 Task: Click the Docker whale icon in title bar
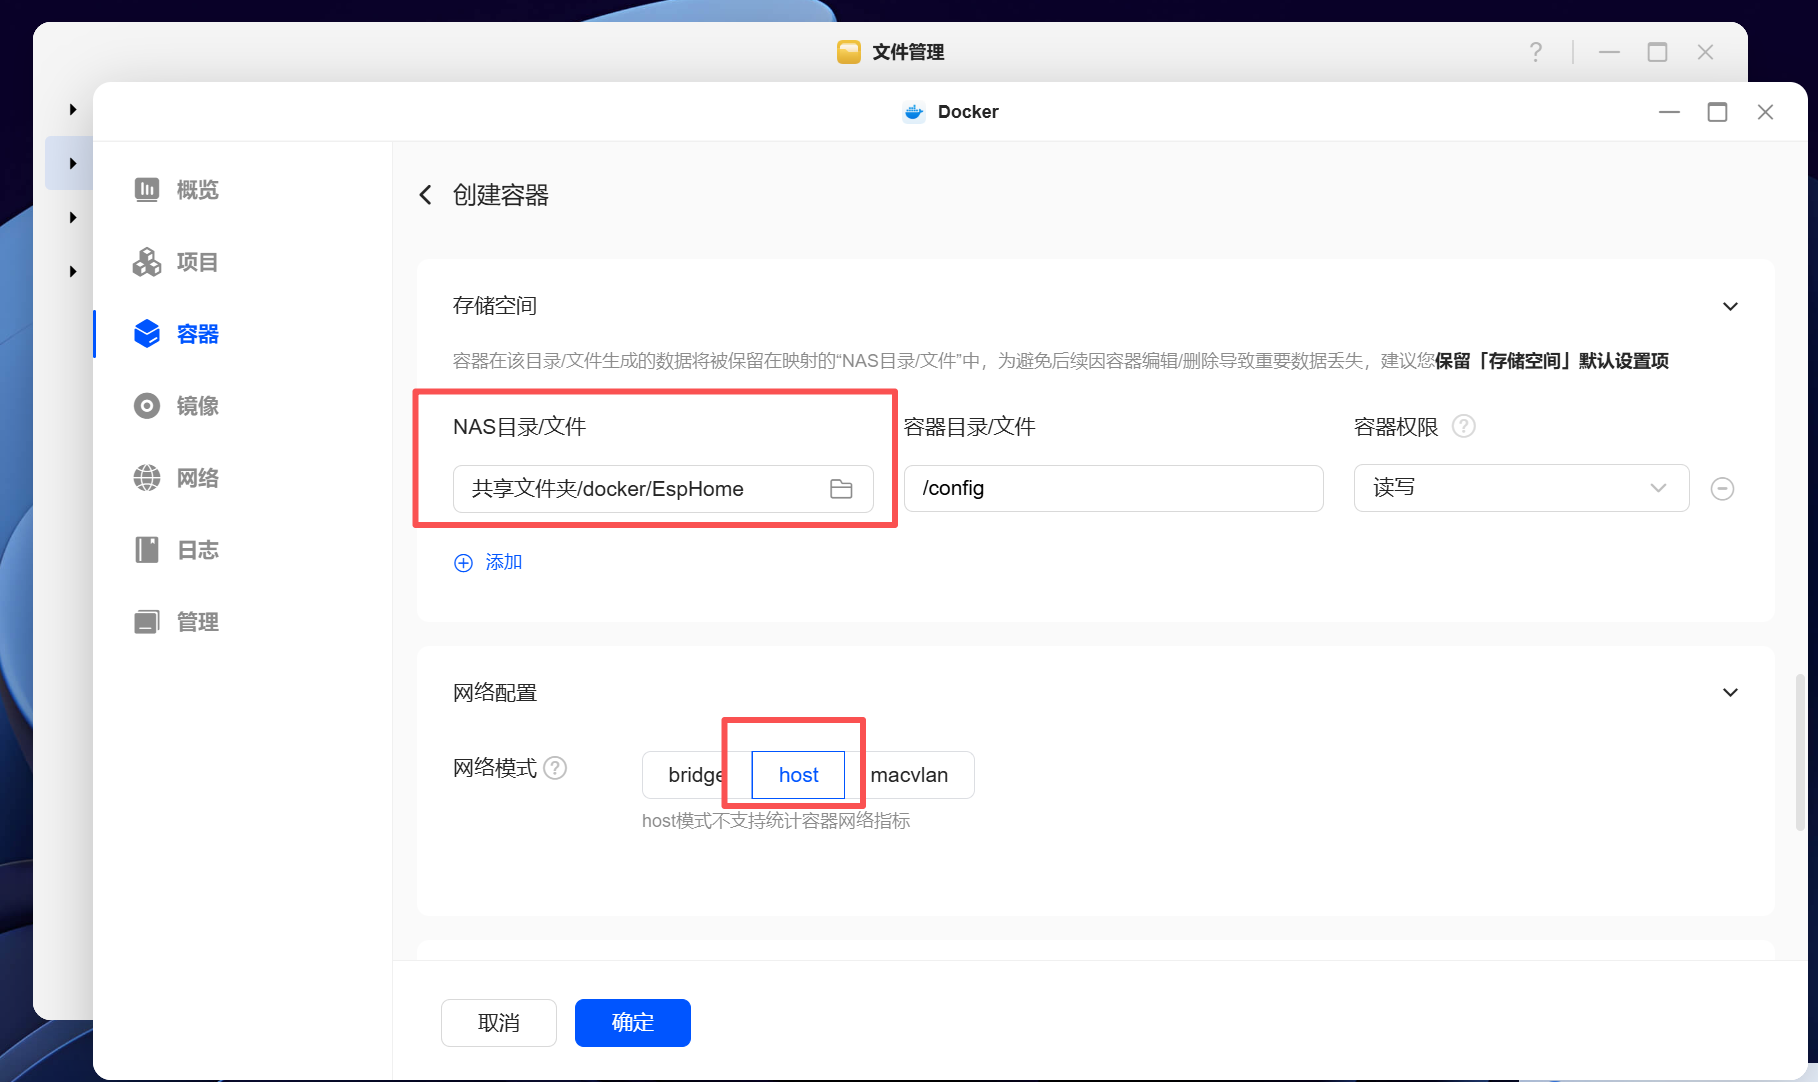point(914,112)
